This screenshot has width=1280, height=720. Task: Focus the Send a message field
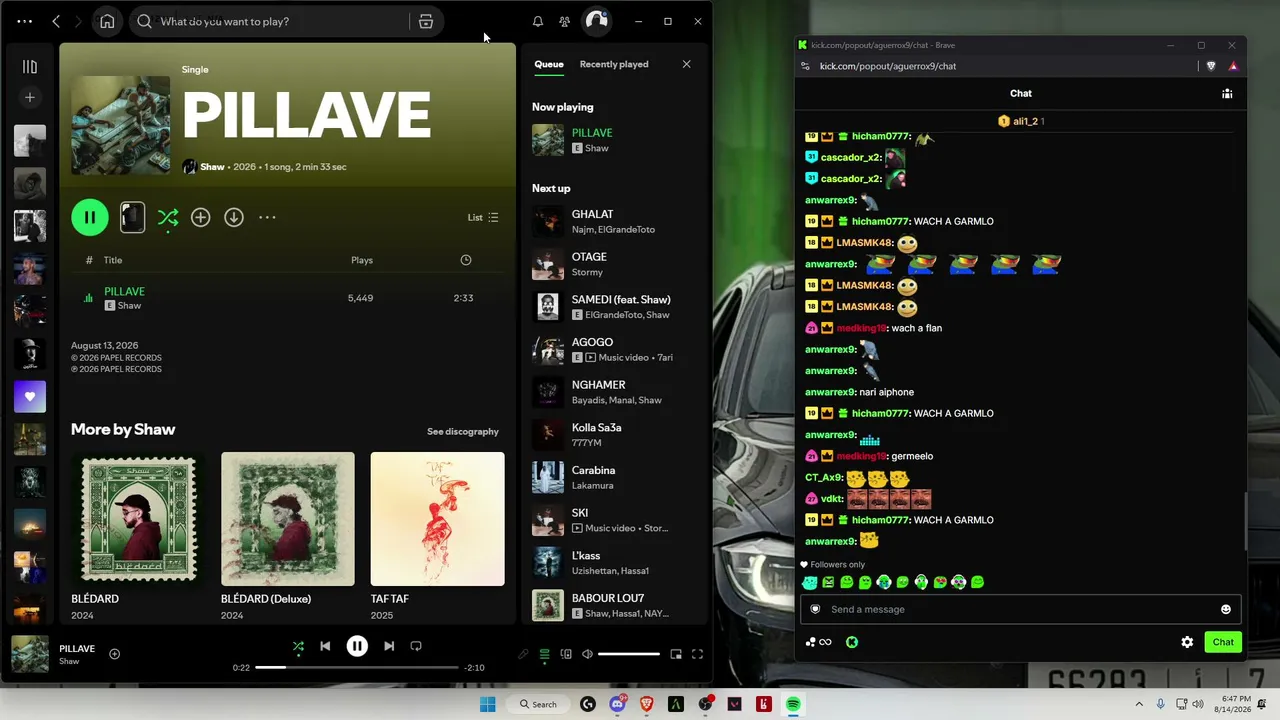point(1020,609)
